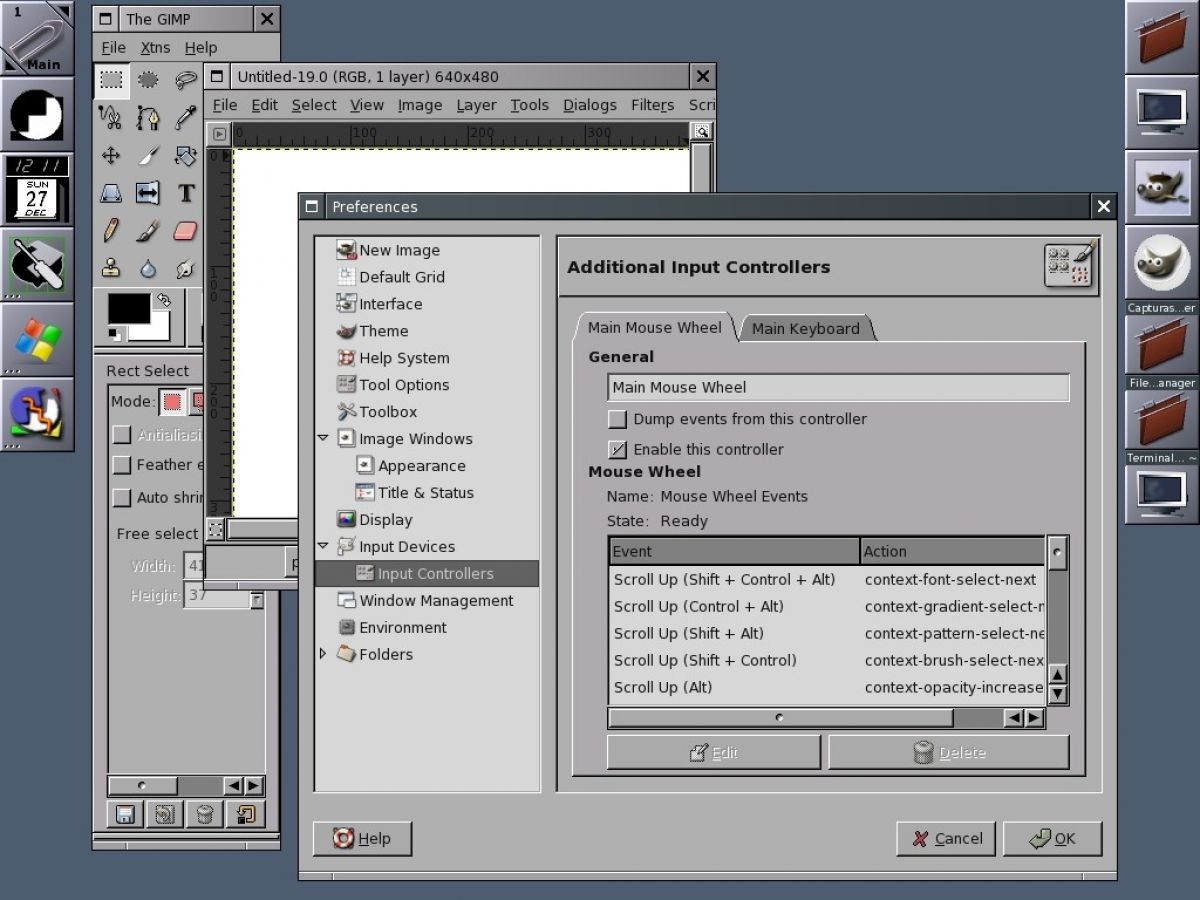Open the dock clip icon labeled Main
Image resolution: width=1200 pixels, height=900 pixels.
click(x=37, y=38)
